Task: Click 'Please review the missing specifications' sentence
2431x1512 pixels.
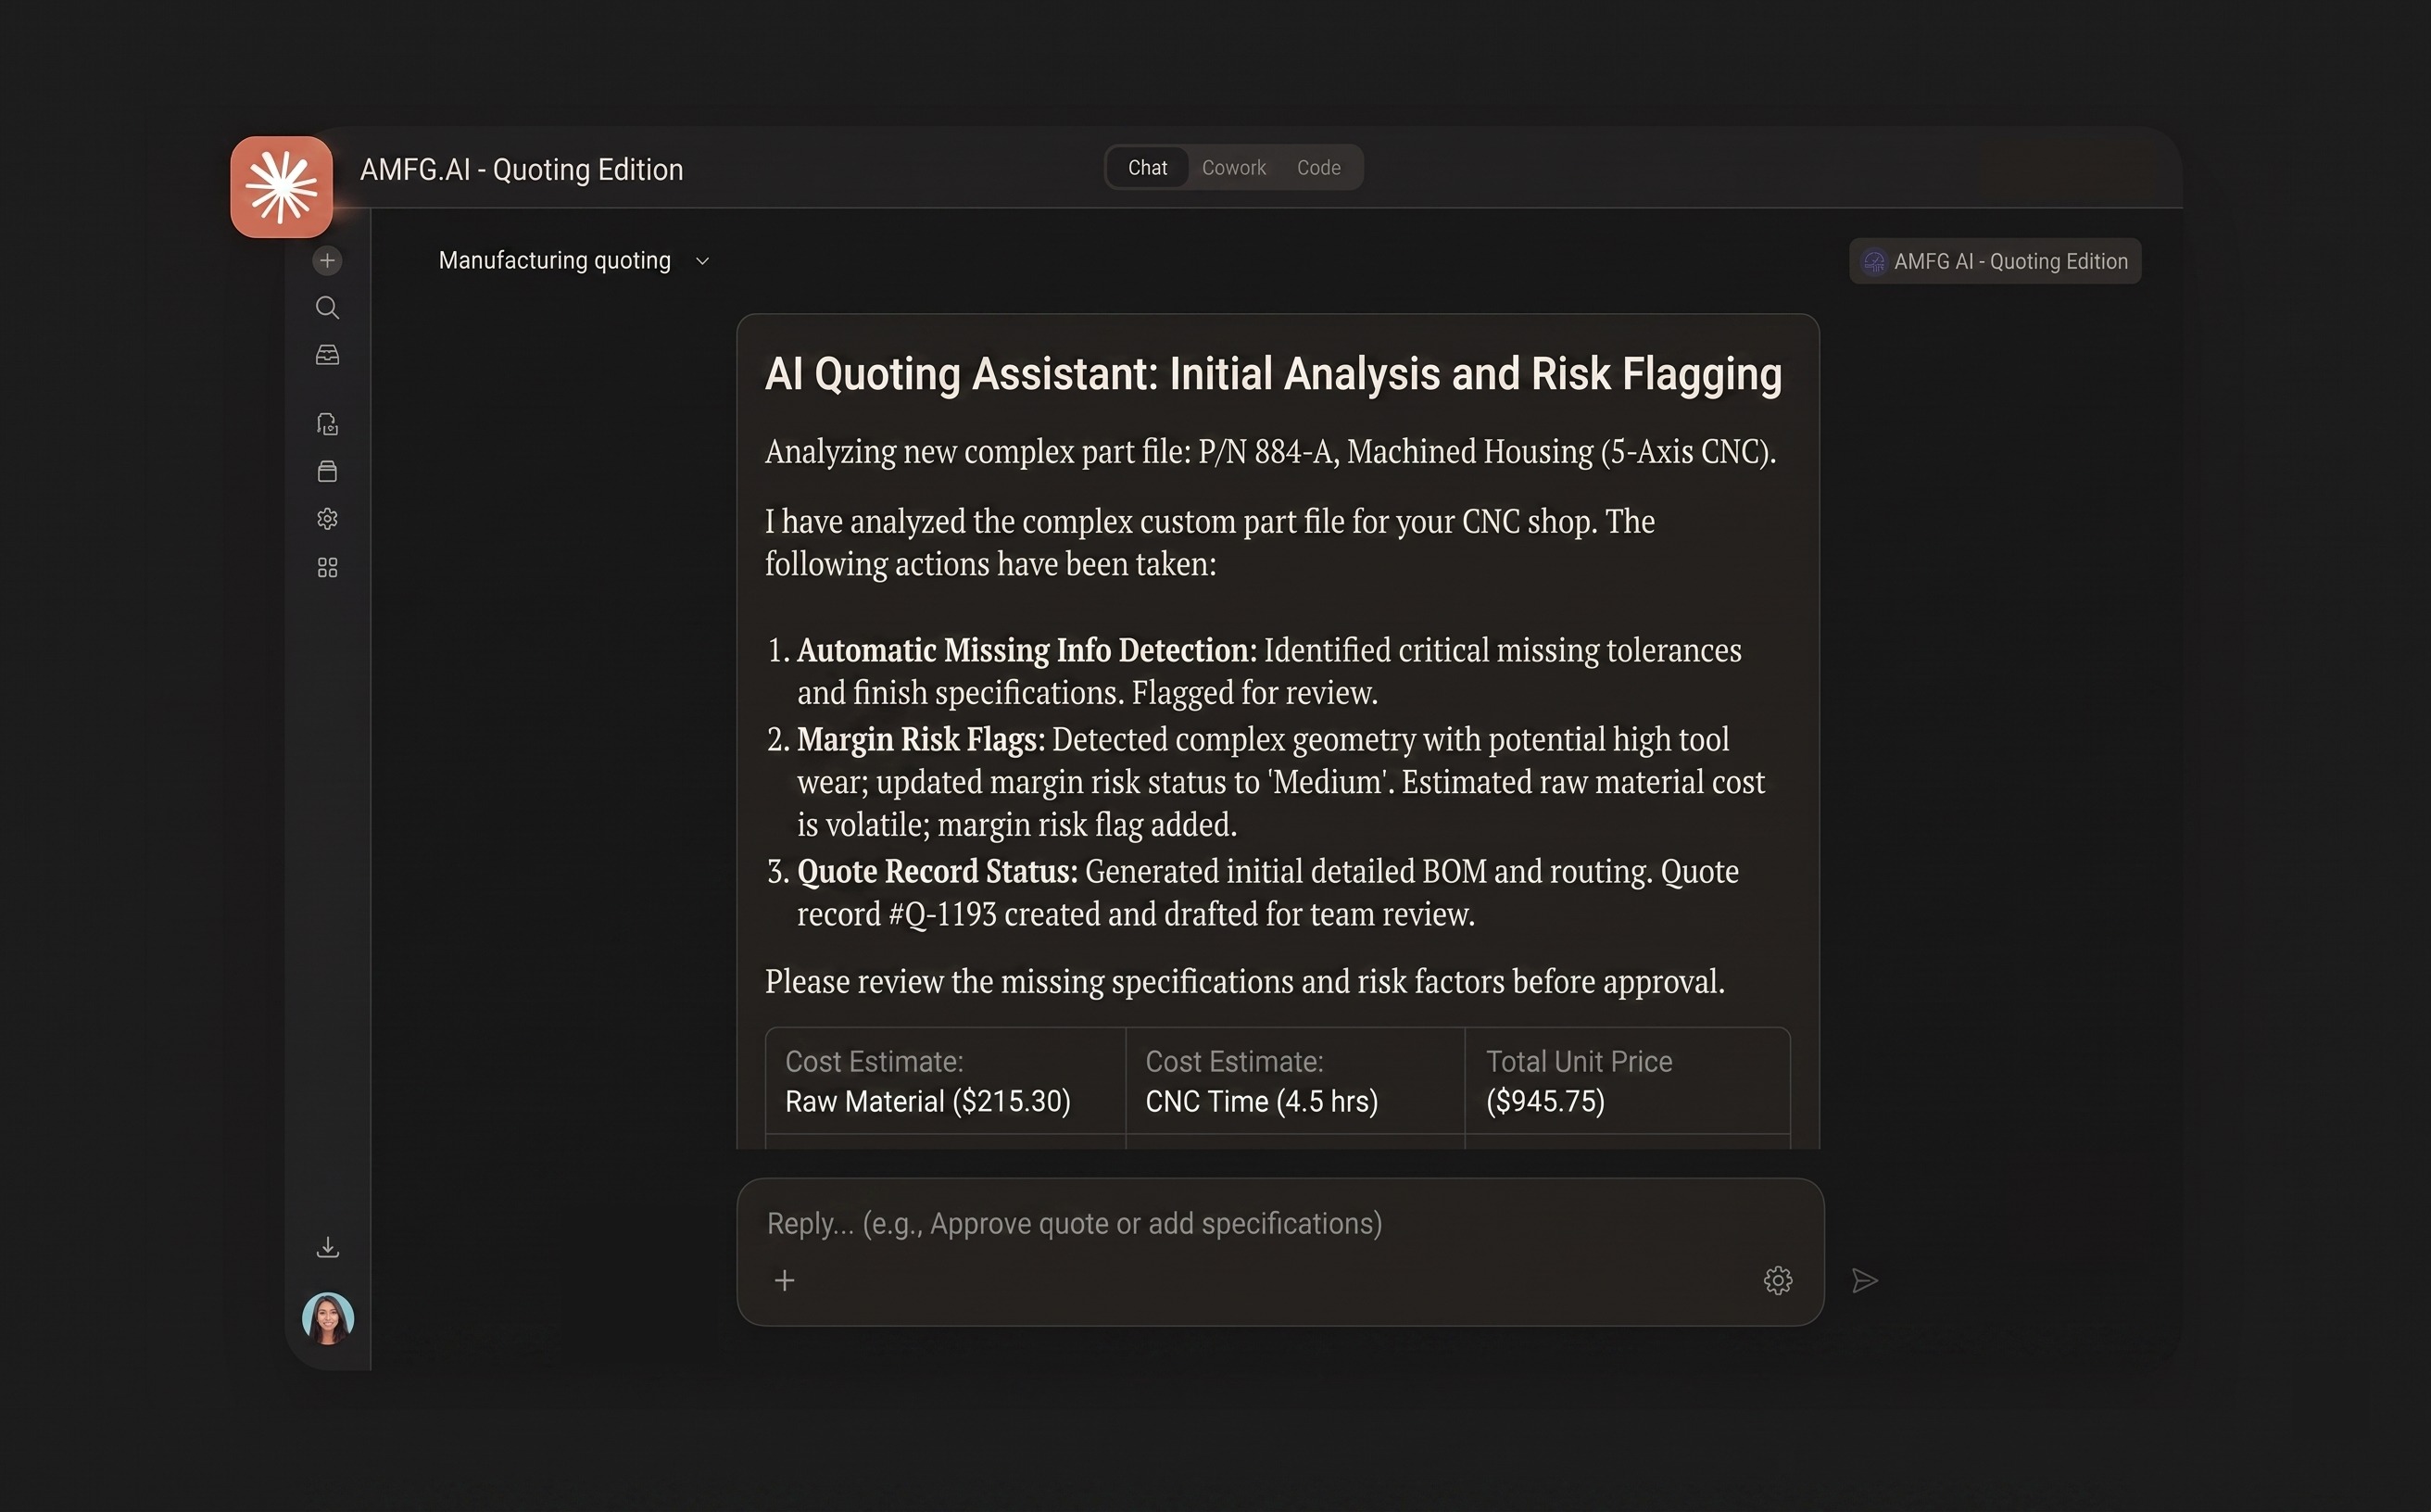Action: [1245, 982]
